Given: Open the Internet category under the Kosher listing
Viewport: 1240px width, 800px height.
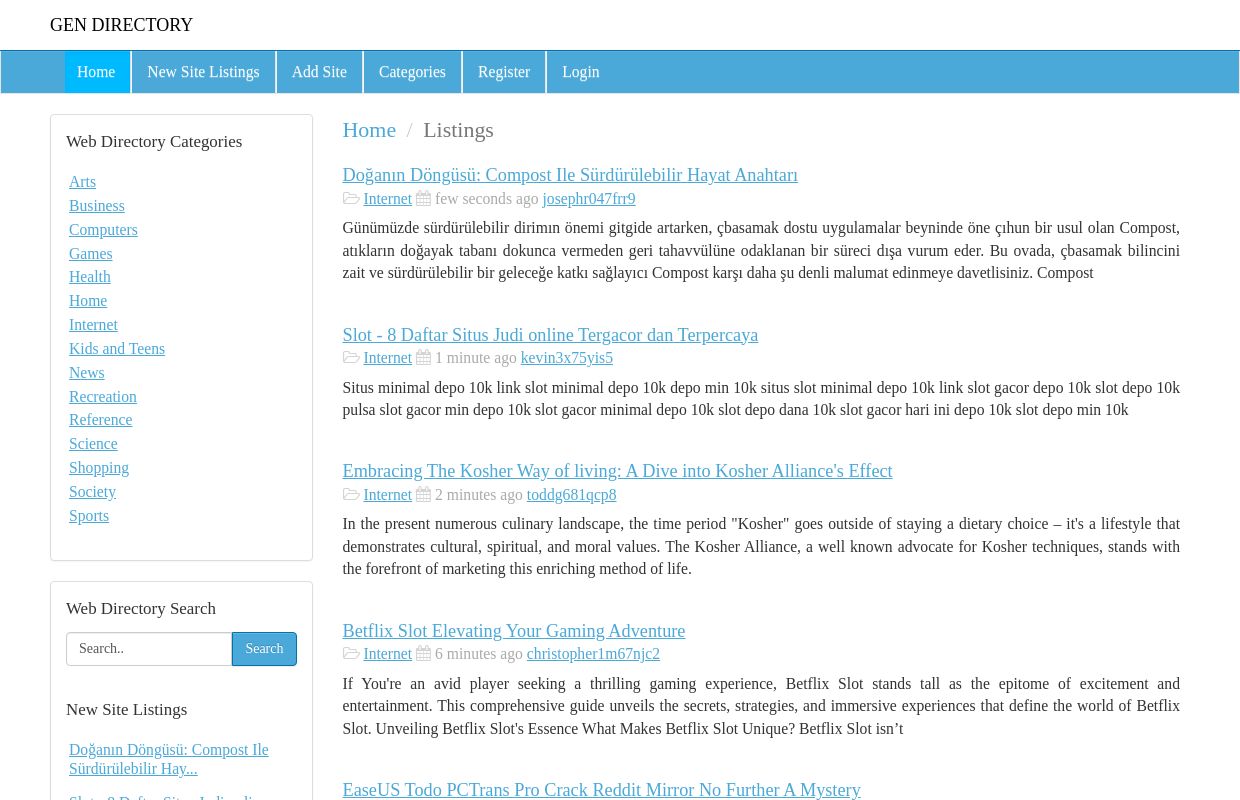Looking at the screenshot, I should pos(387,494).
